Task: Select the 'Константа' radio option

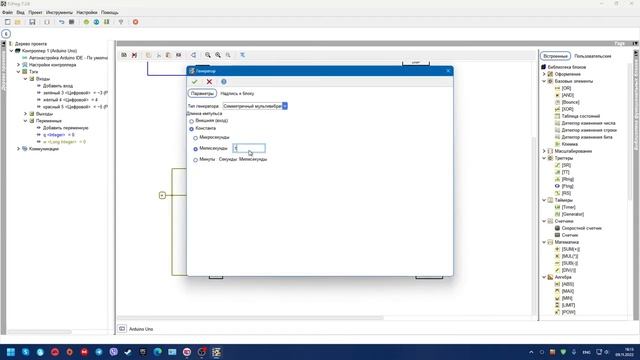Action: (x=191, y=129)
